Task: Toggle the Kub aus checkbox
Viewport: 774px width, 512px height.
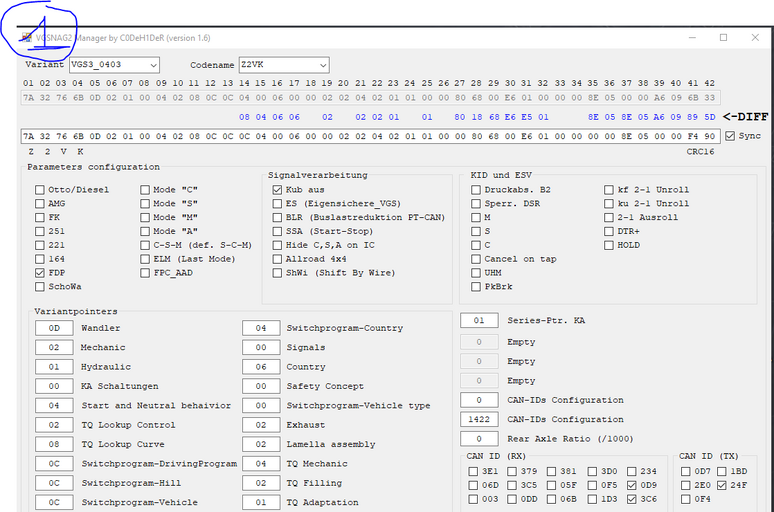Action: pyautogui.click(x=277, y=190)
